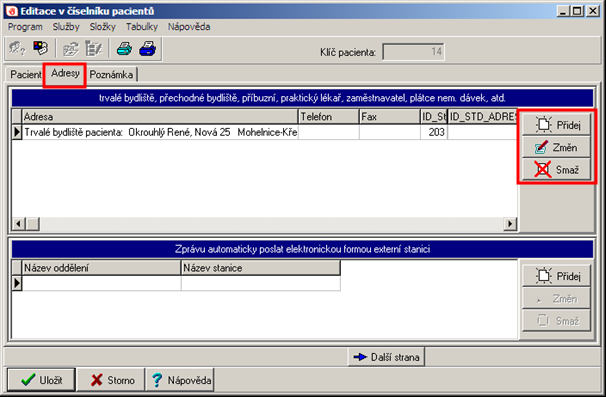Click the ID_STD_ADRES column header
Screen dimensions: 606x397
483,116
